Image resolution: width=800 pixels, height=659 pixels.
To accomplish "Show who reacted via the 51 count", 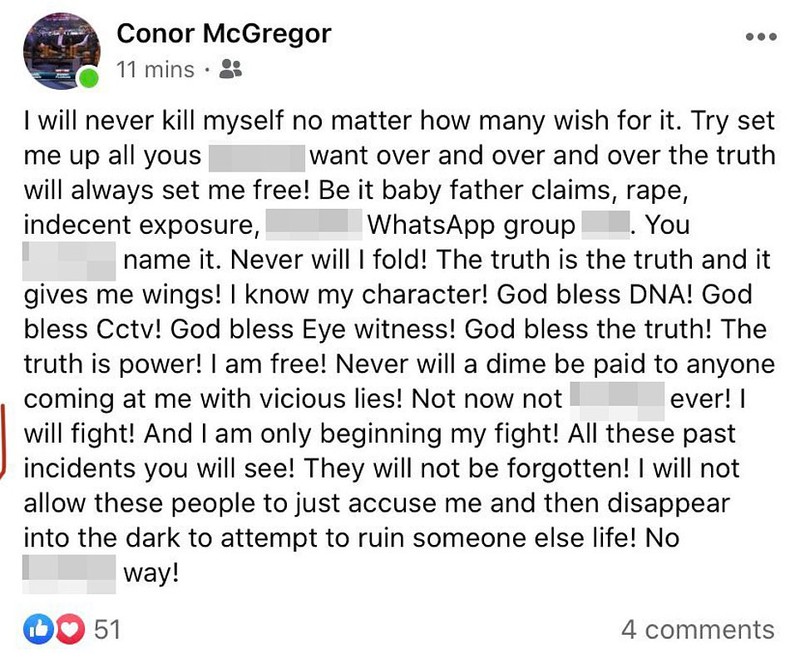I will tap(107, 629).
